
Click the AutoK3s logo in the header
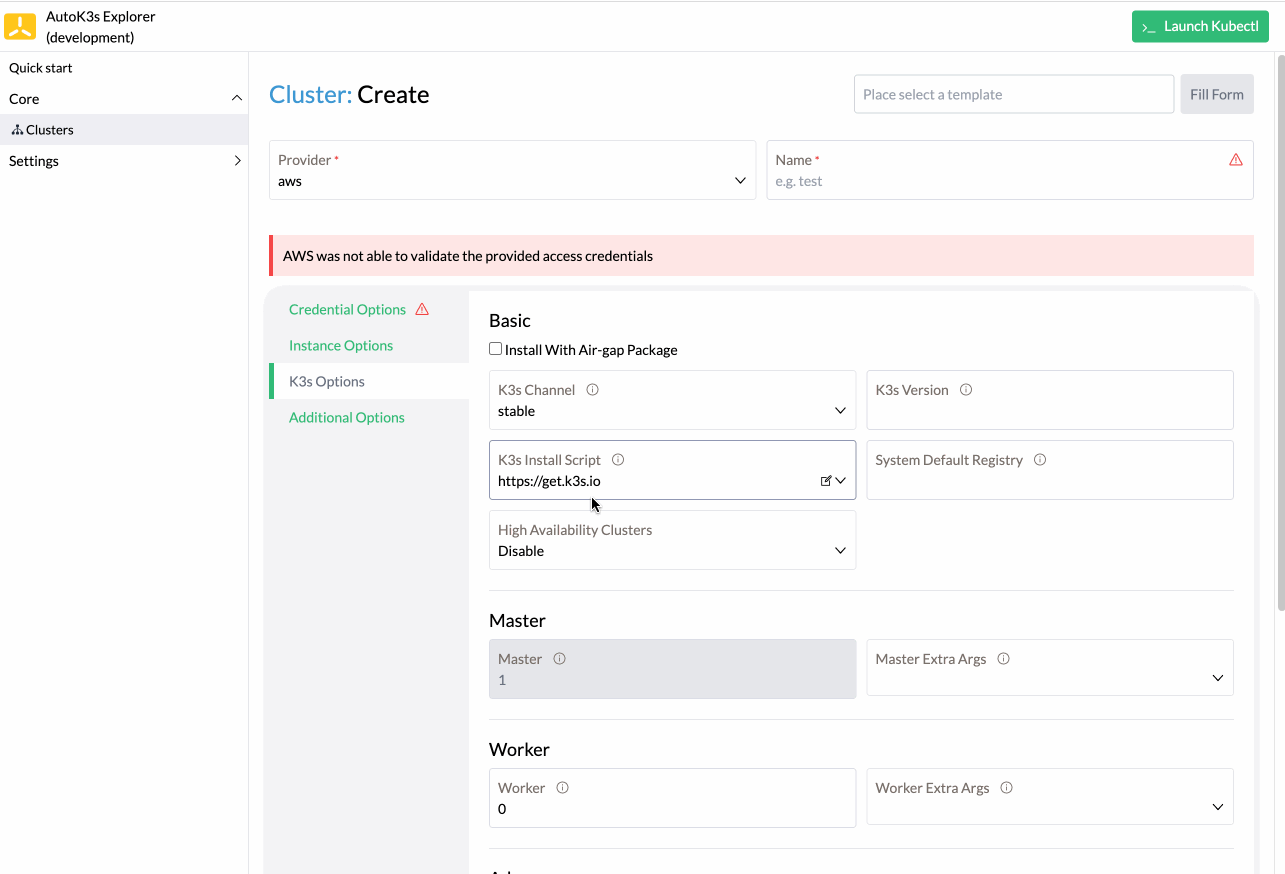coord(19,25)
